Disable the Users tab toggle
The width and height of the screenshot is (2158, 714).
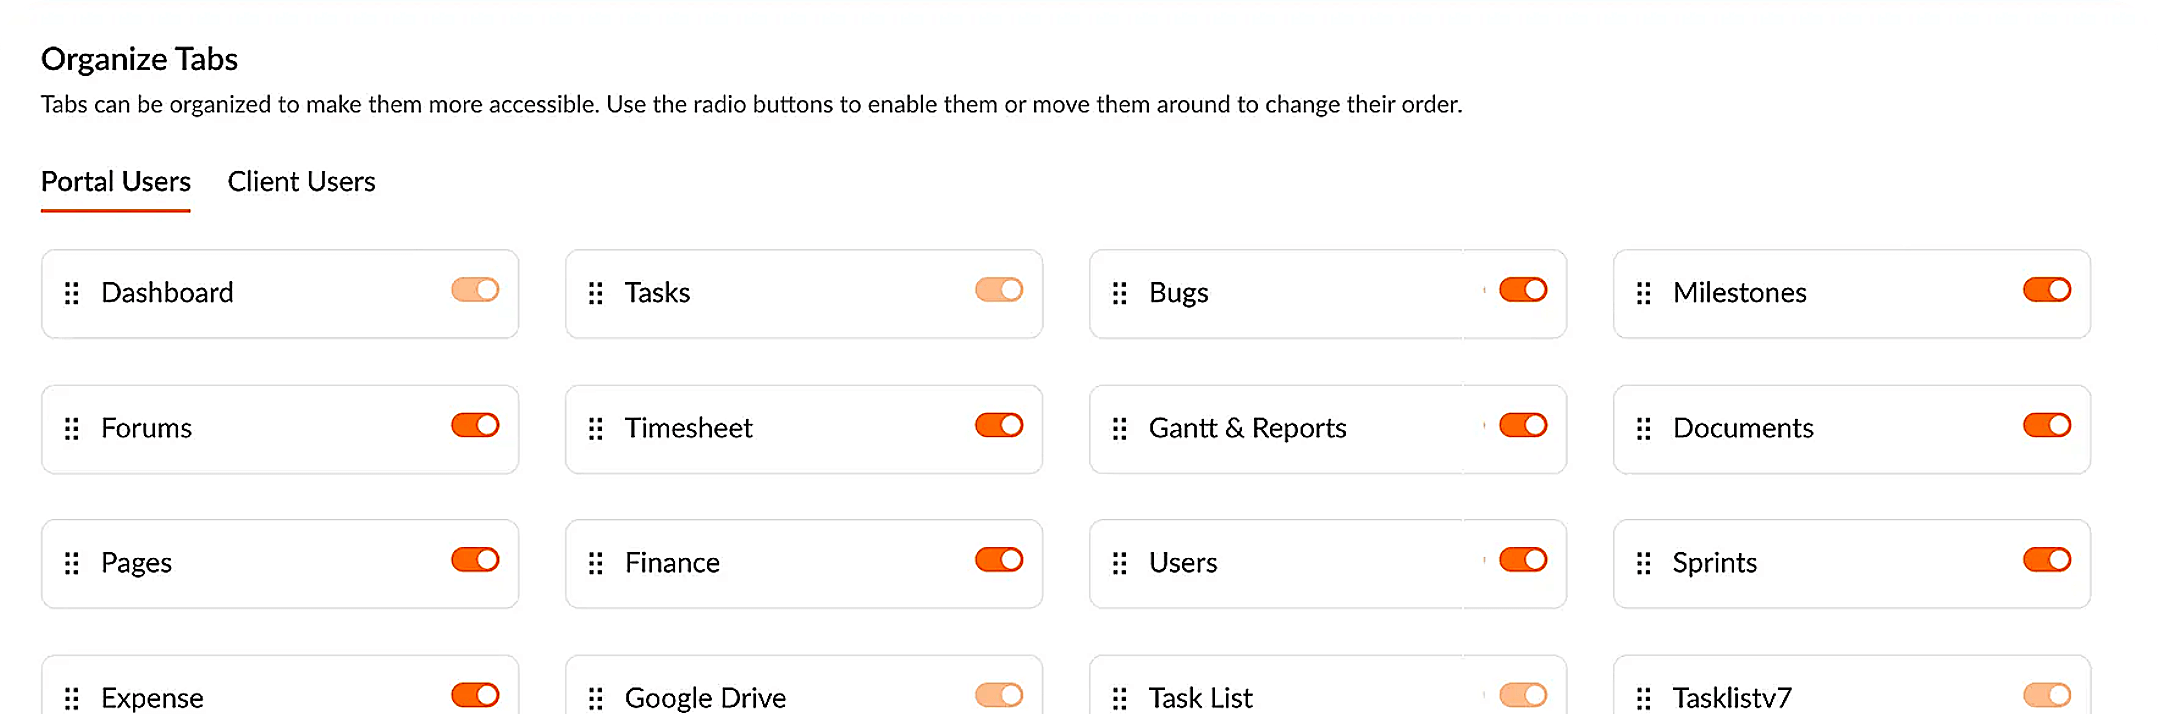coord(1523,560)
